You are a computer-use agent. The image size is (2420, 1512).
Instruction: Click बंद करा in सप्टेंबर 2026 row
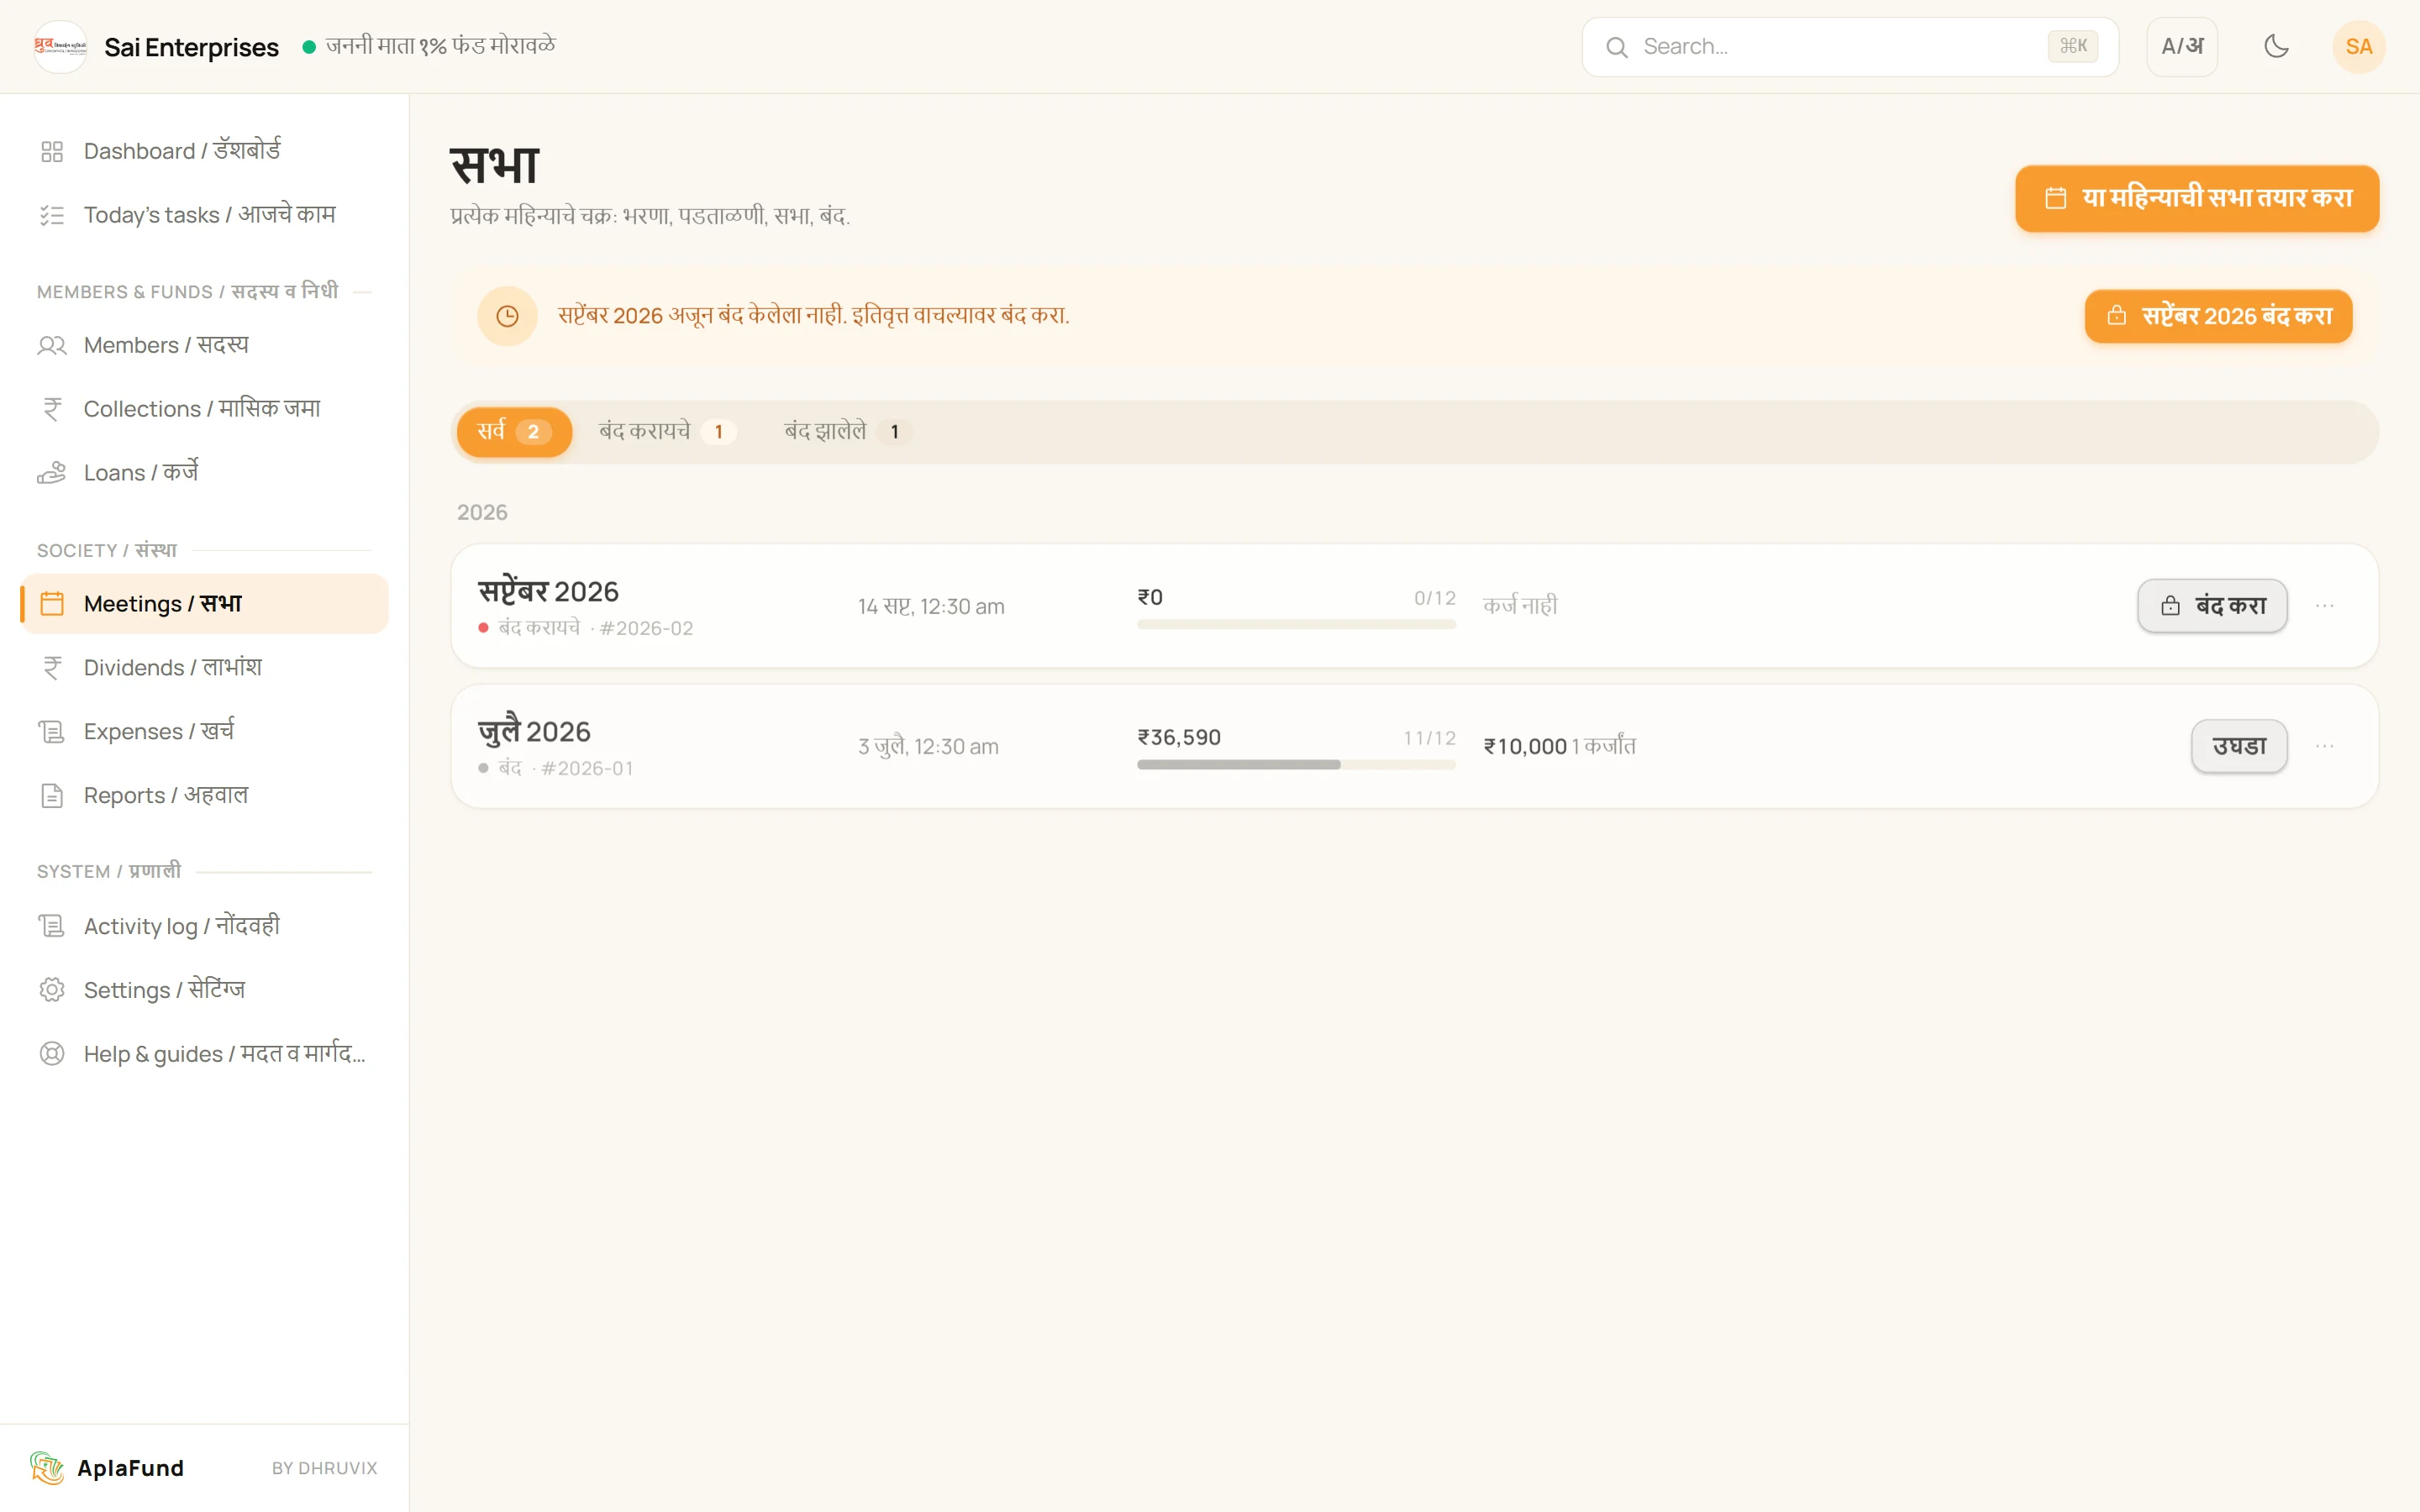pyautogui.click(x=2212, y=606)
